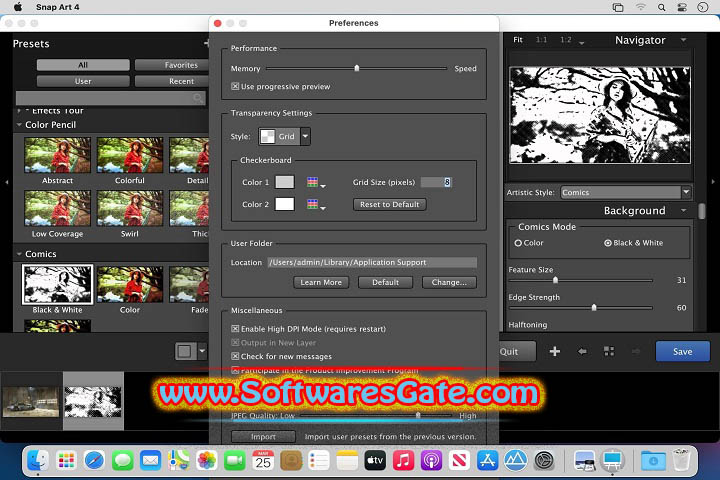The image size is (720, 480).
Task: Click Learn More button
Action: coord(321,282)
